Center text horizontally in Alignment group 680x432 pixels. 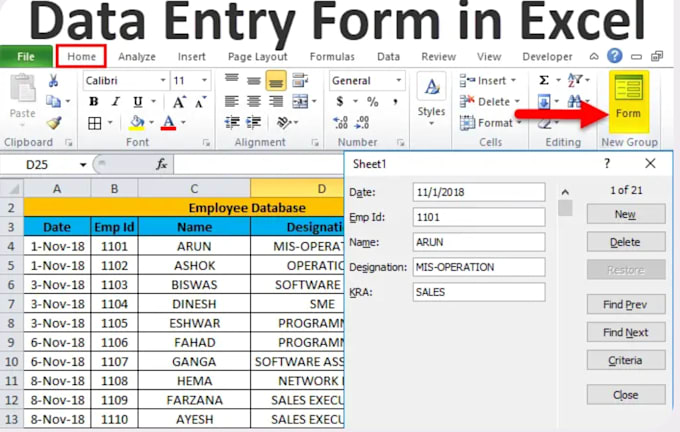point(254,102)
